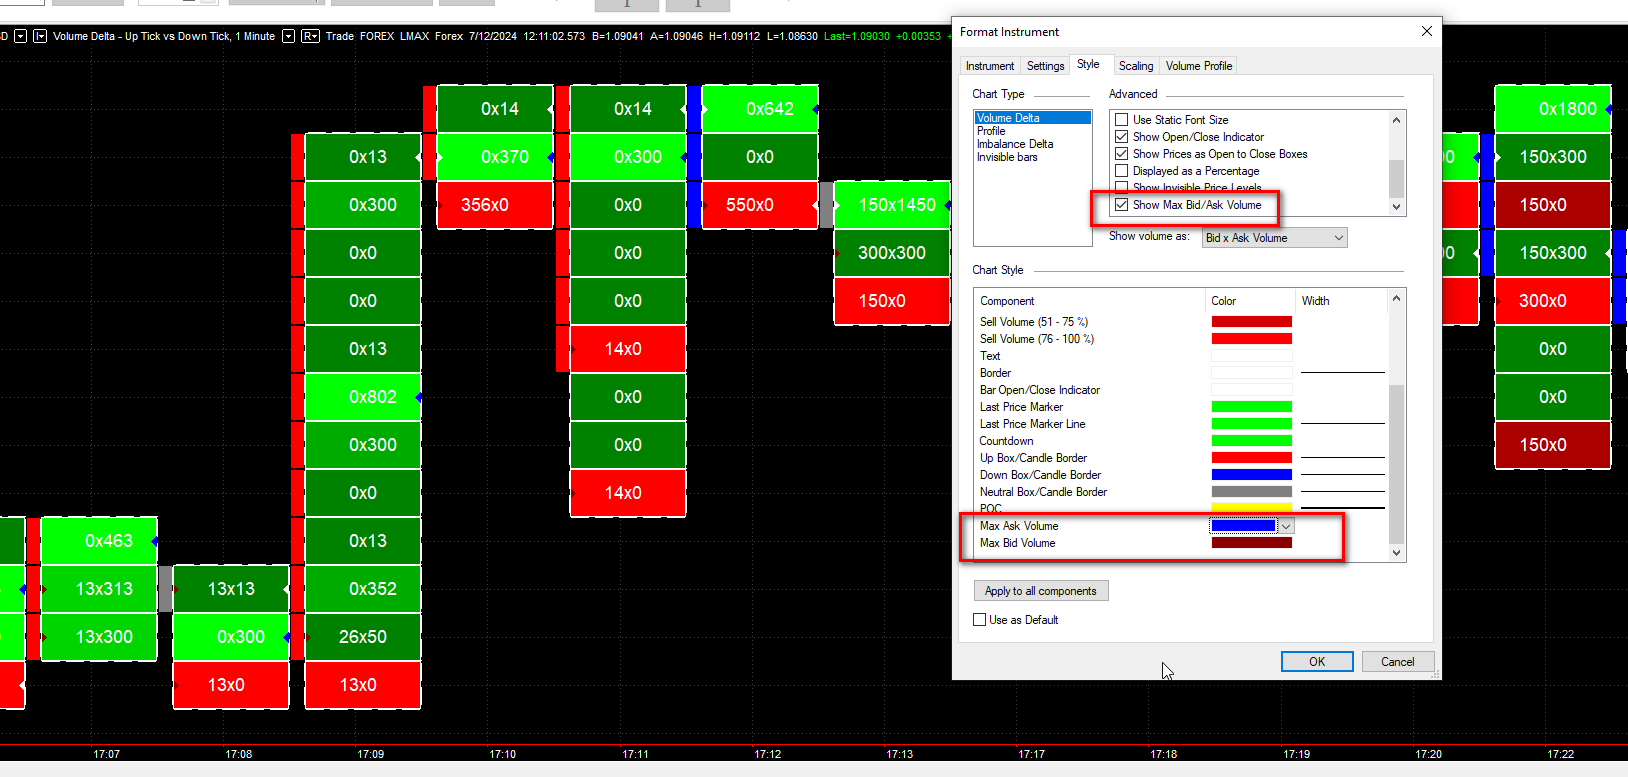Open the dropdown after the 1 Minute title
Image resolution: width=1628 pixels, height=777 pixels.
point(288,36)
